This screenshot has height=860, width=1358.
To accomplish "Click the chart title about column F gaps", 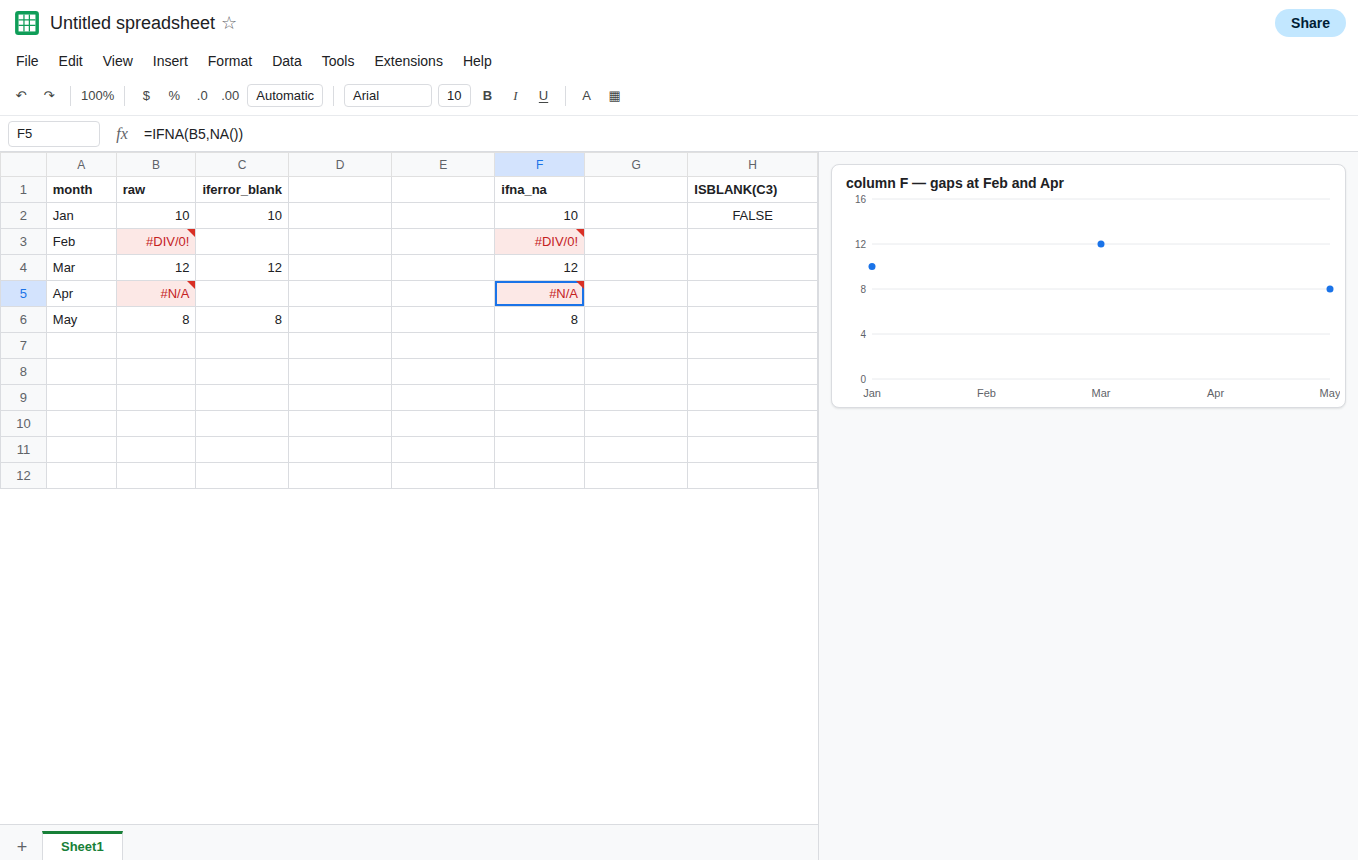I will point(955,183).
